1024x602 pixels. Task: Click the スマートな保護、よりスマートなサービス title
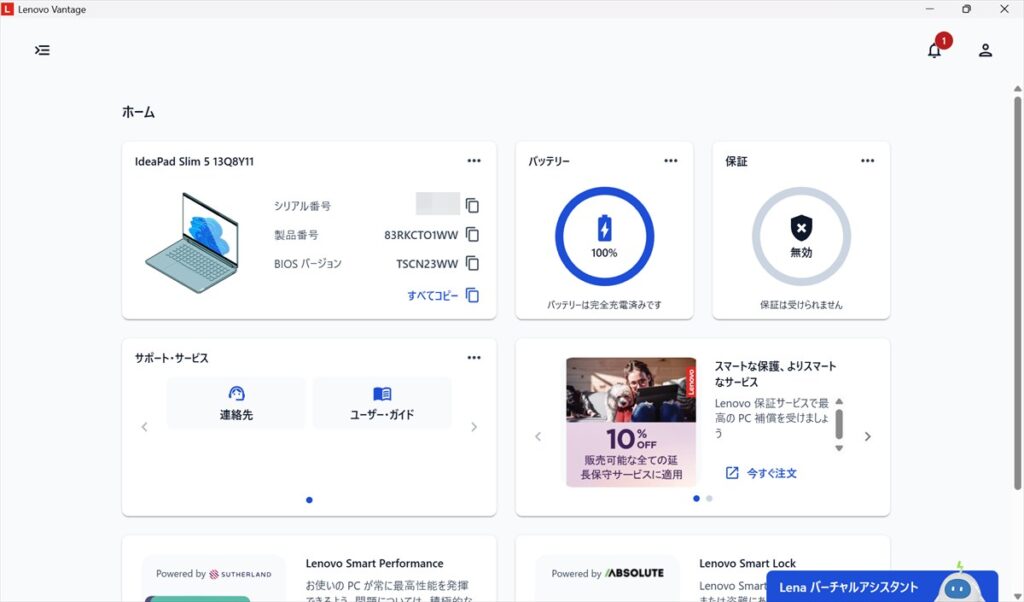[x=775, y=373]
